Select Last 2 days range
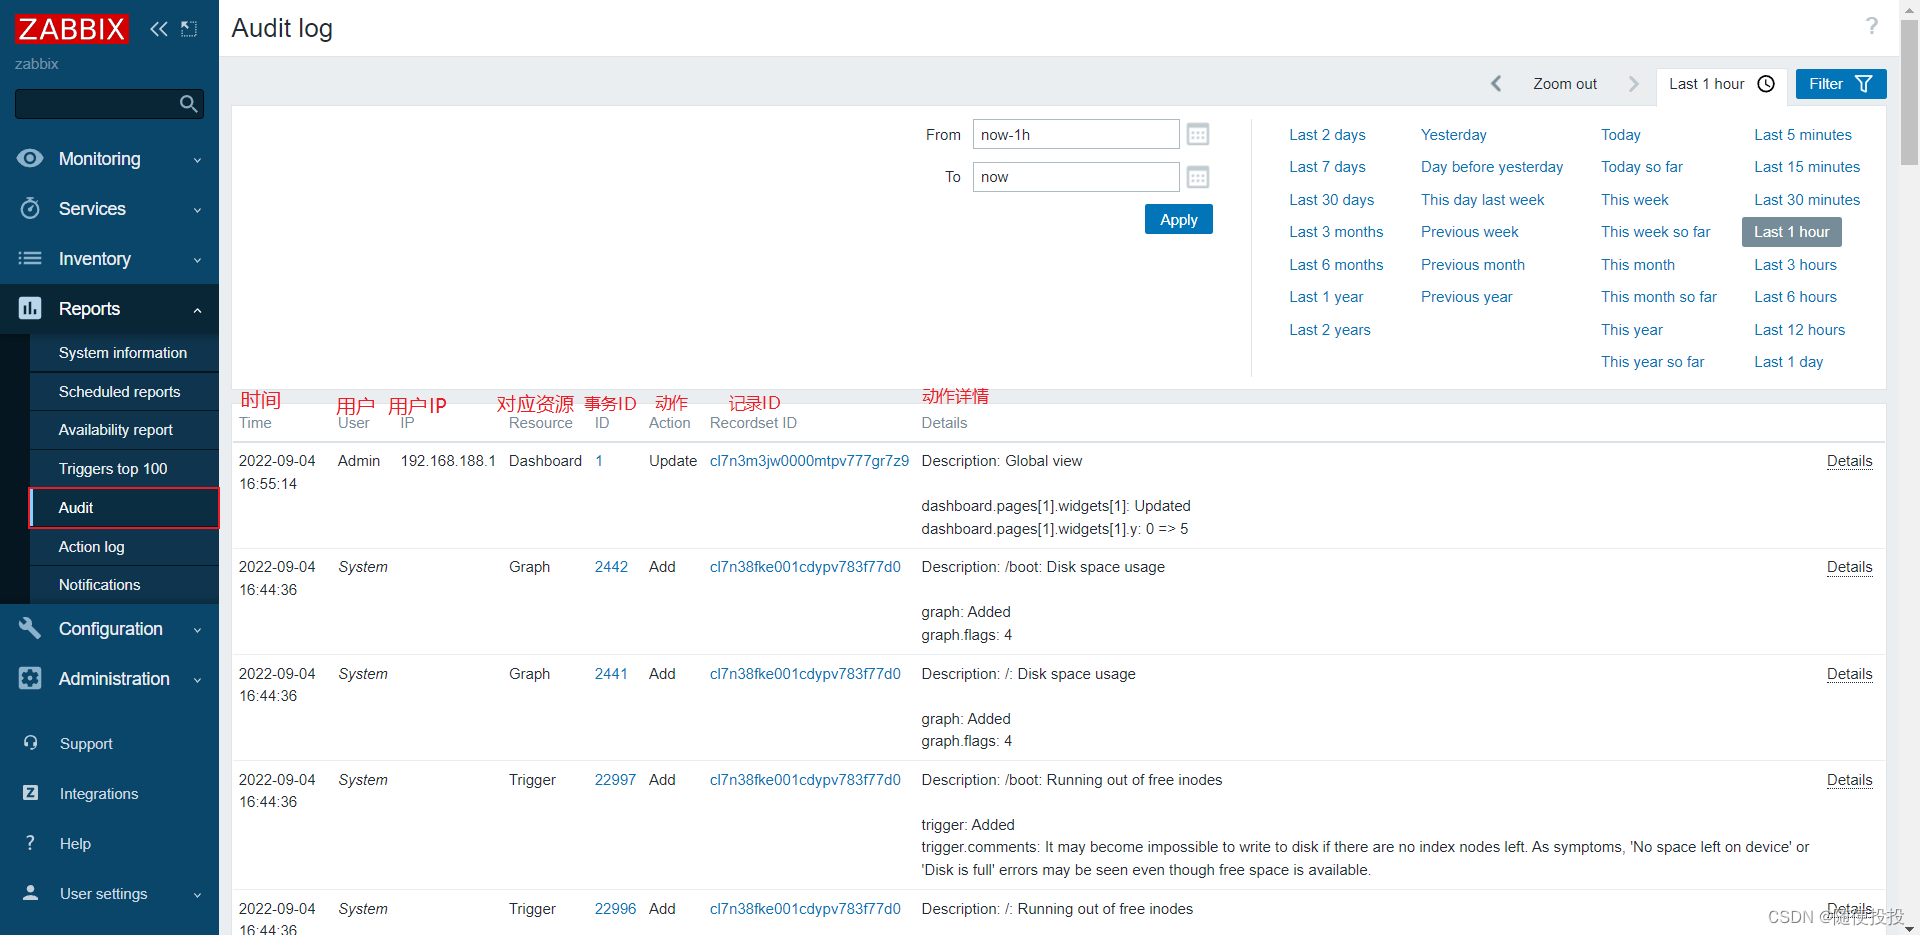 click(1327, 135)
